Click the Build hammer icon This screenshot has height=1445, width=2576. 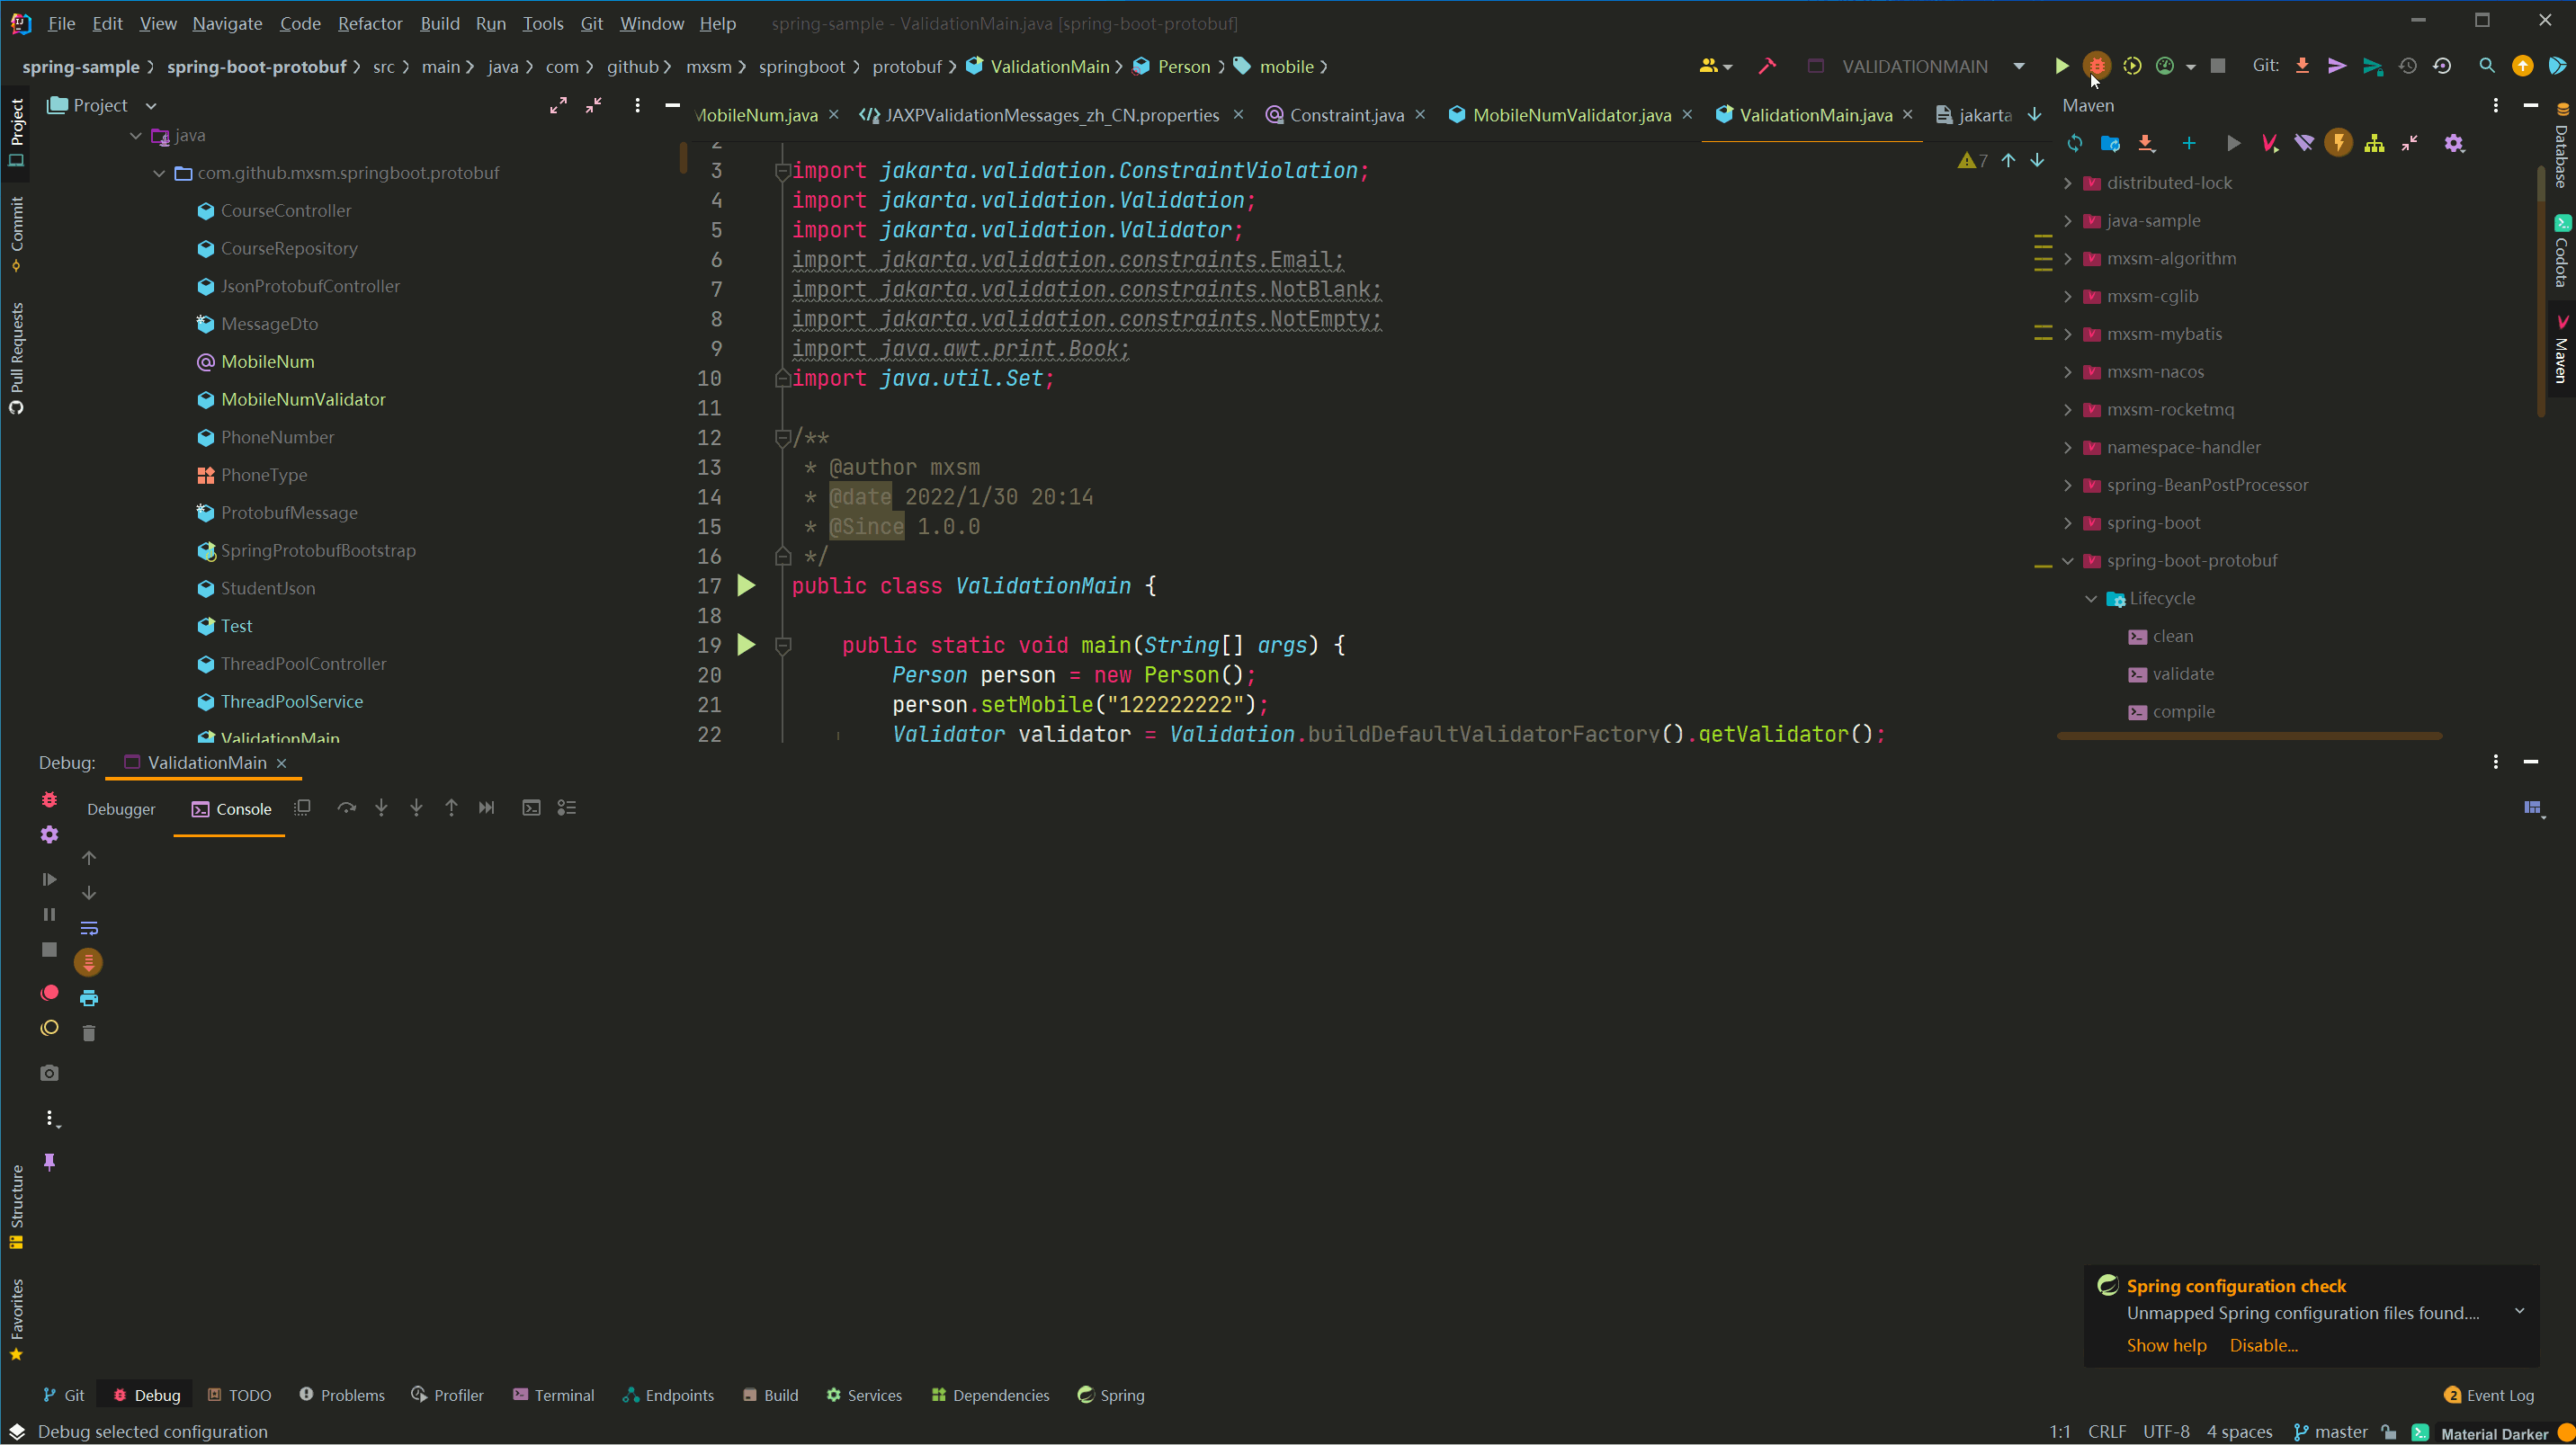tap(1767, 66)
